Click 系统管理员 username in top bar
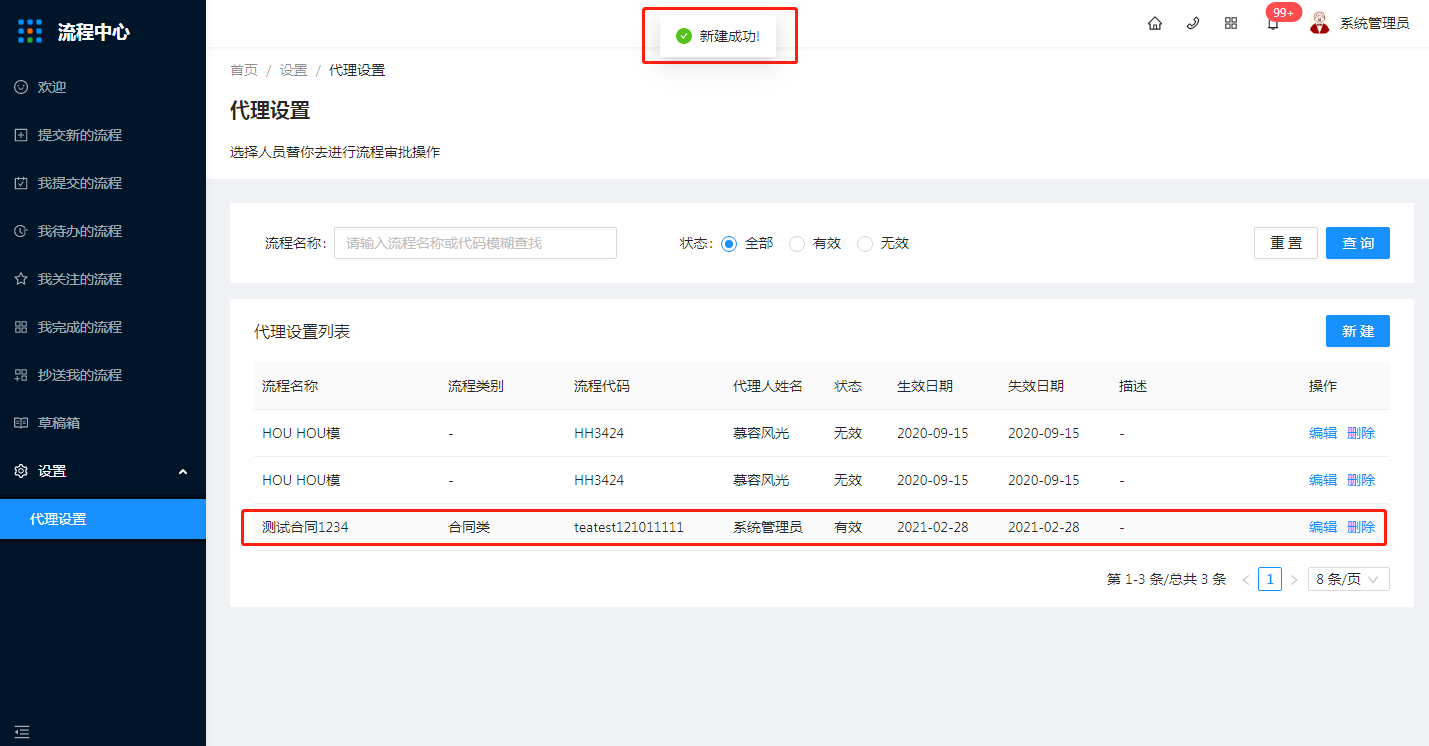This screenshot has width=1429, height=746. (x=1375, y=23)
